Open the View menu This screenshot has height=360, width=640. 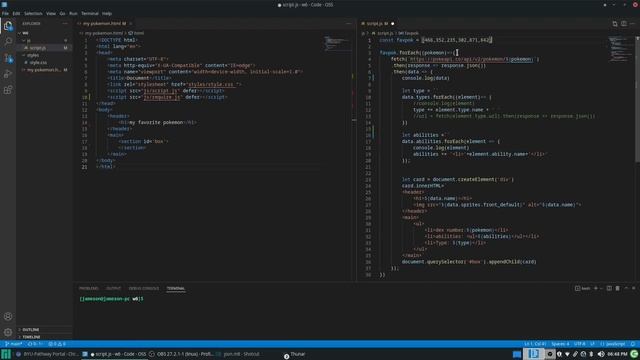[x=51, y=13]
